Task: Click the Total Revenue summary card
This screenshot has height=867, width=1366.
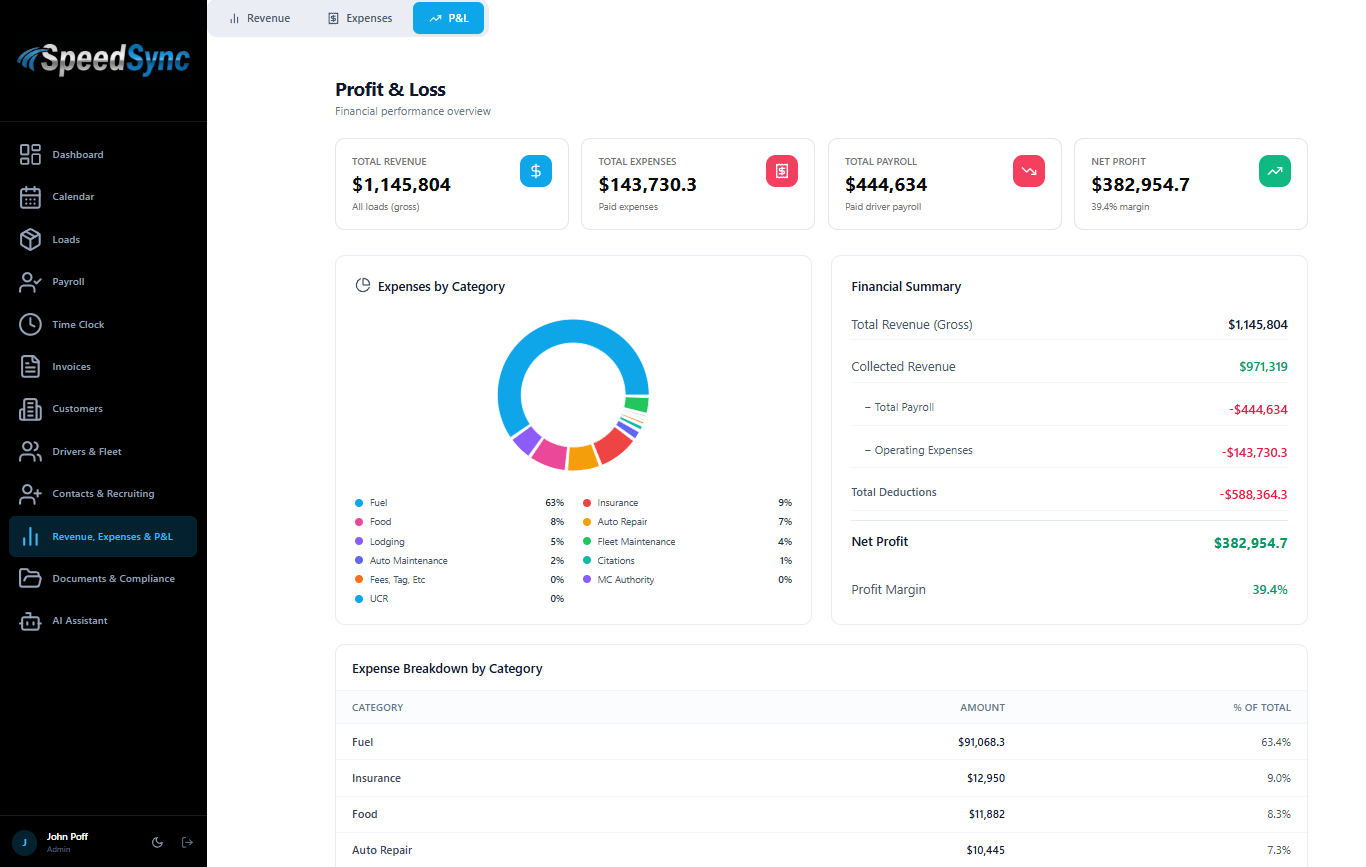Action: tap(452, 184)
